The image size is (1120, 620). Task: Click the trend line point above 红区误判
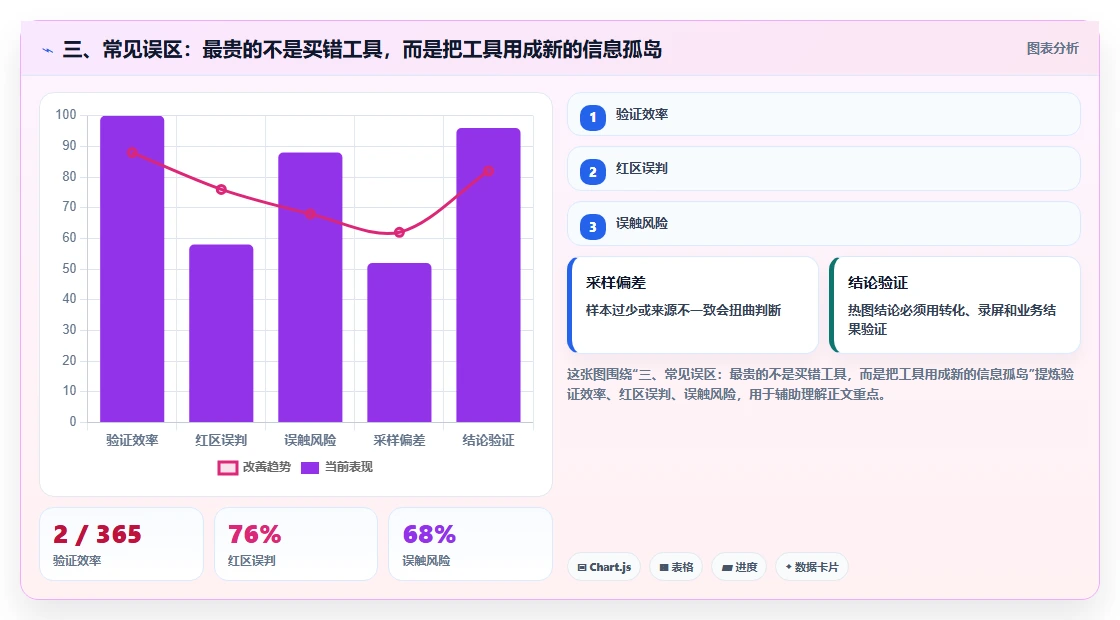[x=221, y=189]
